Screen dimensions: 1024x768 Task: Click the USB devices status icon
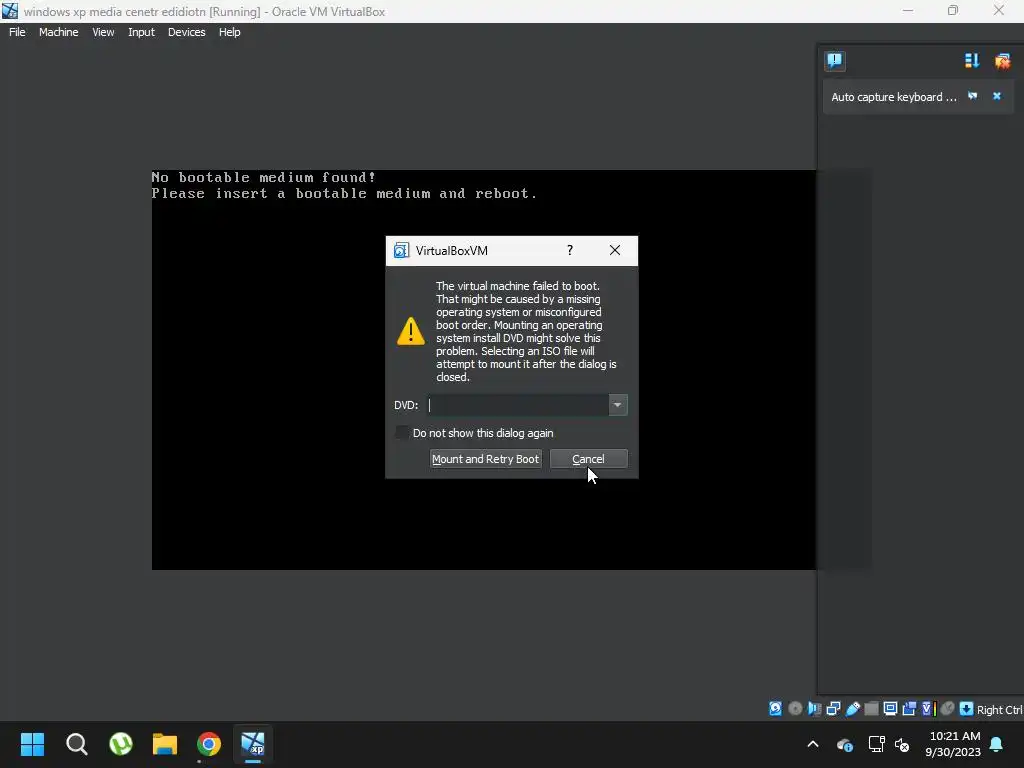852,709
